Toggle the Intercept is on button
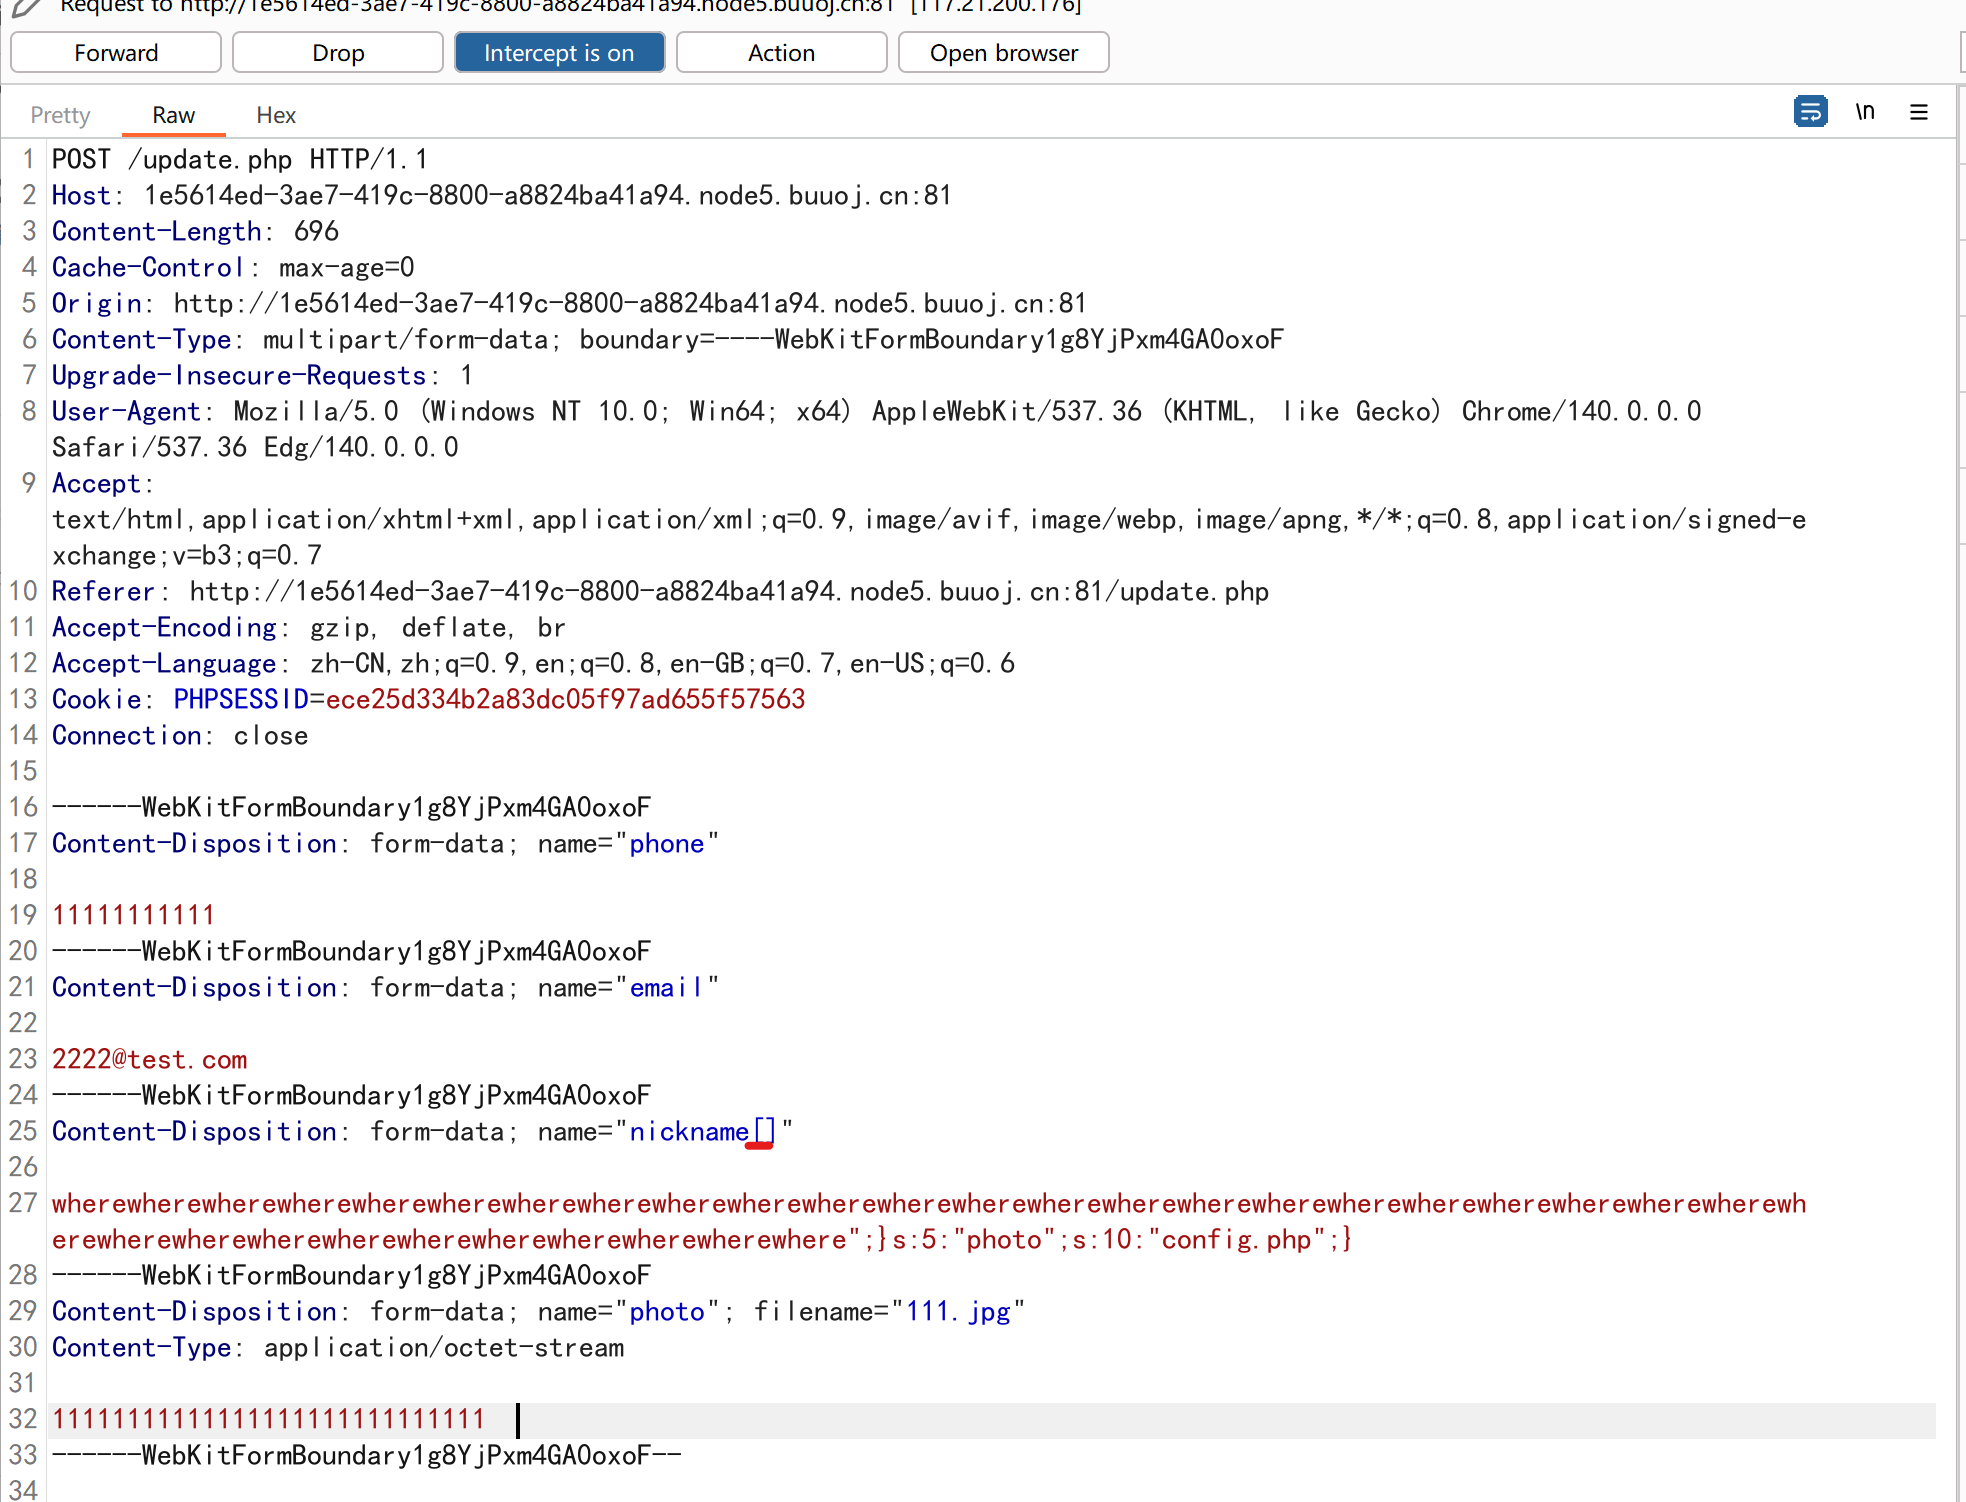Screen dimensions: 1966x1502 click(x=559, y=53)
